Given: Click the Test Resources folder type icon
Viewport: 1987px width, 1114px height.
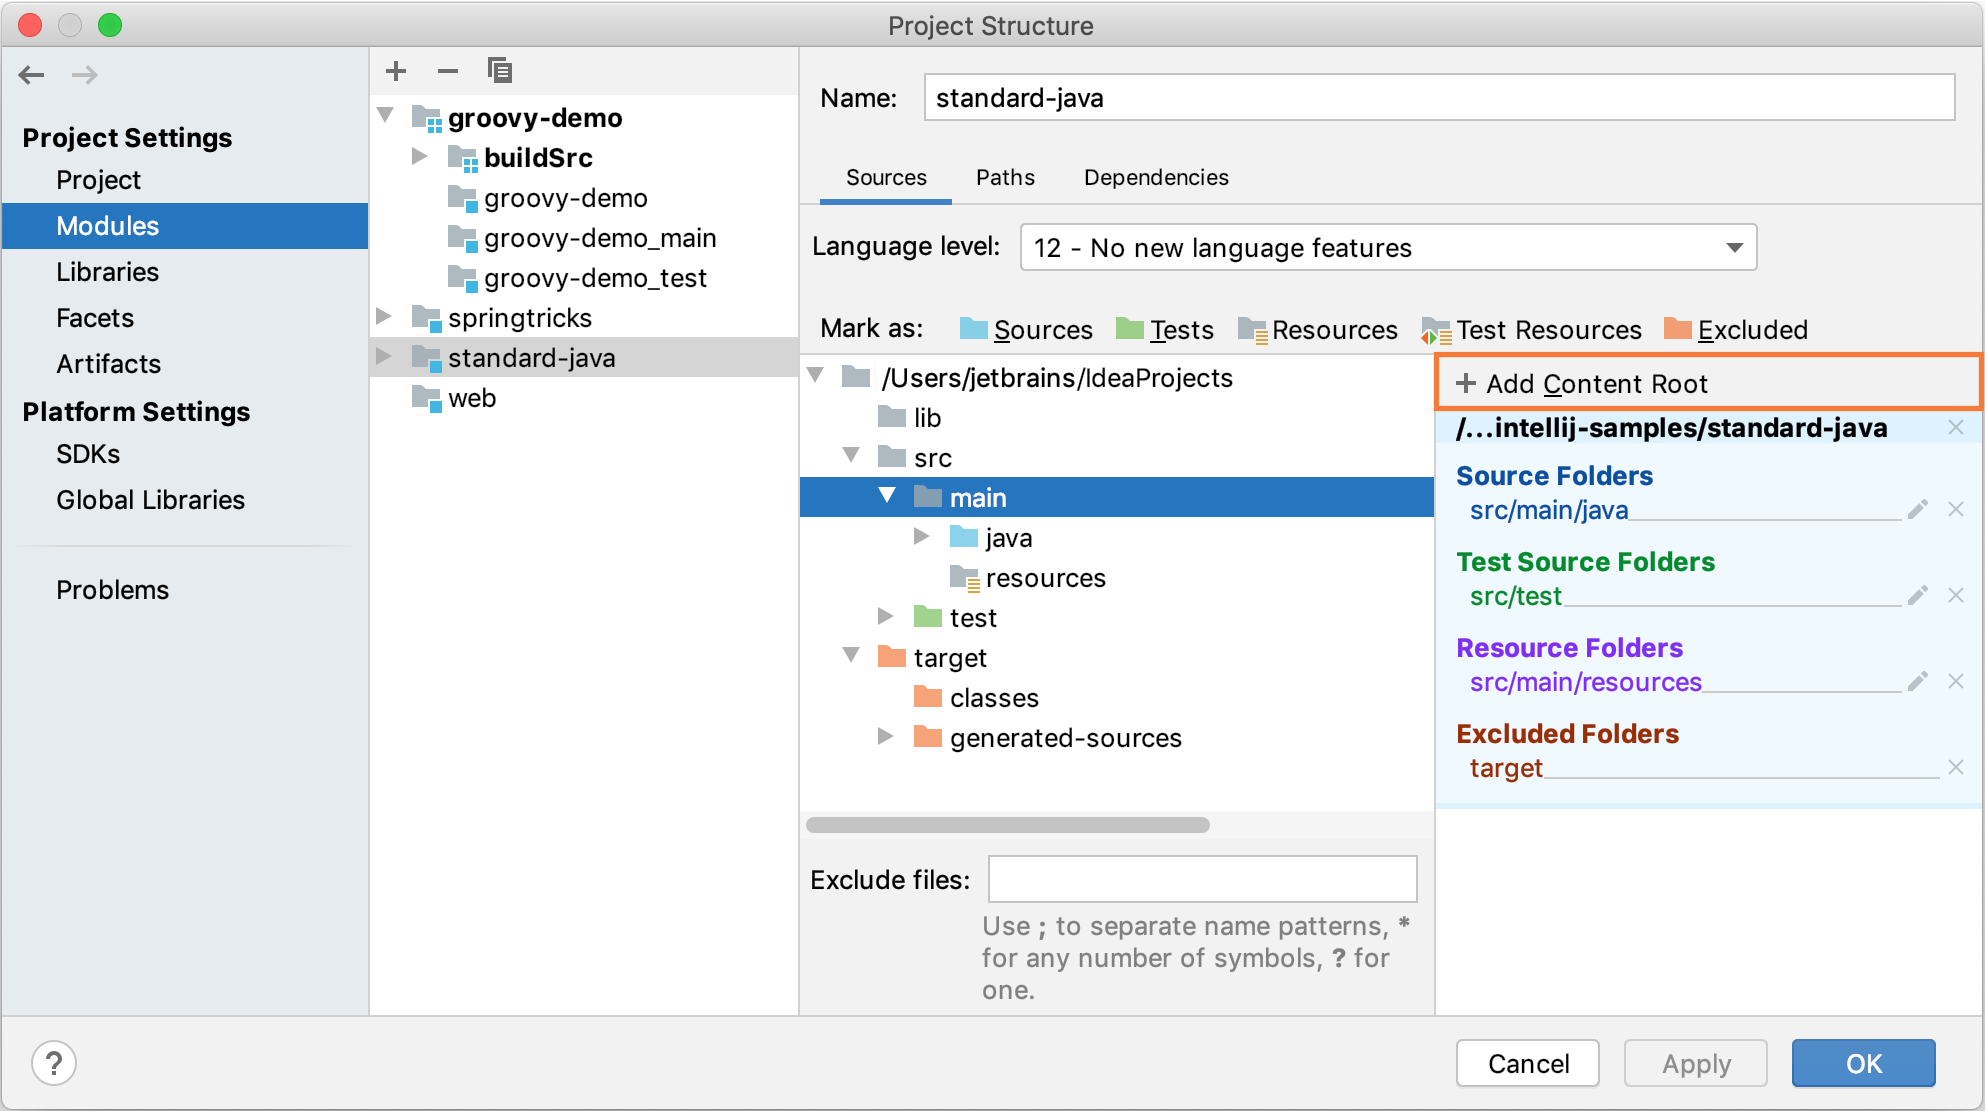Looking at the screenshot, I should (x=1432, y=330).
